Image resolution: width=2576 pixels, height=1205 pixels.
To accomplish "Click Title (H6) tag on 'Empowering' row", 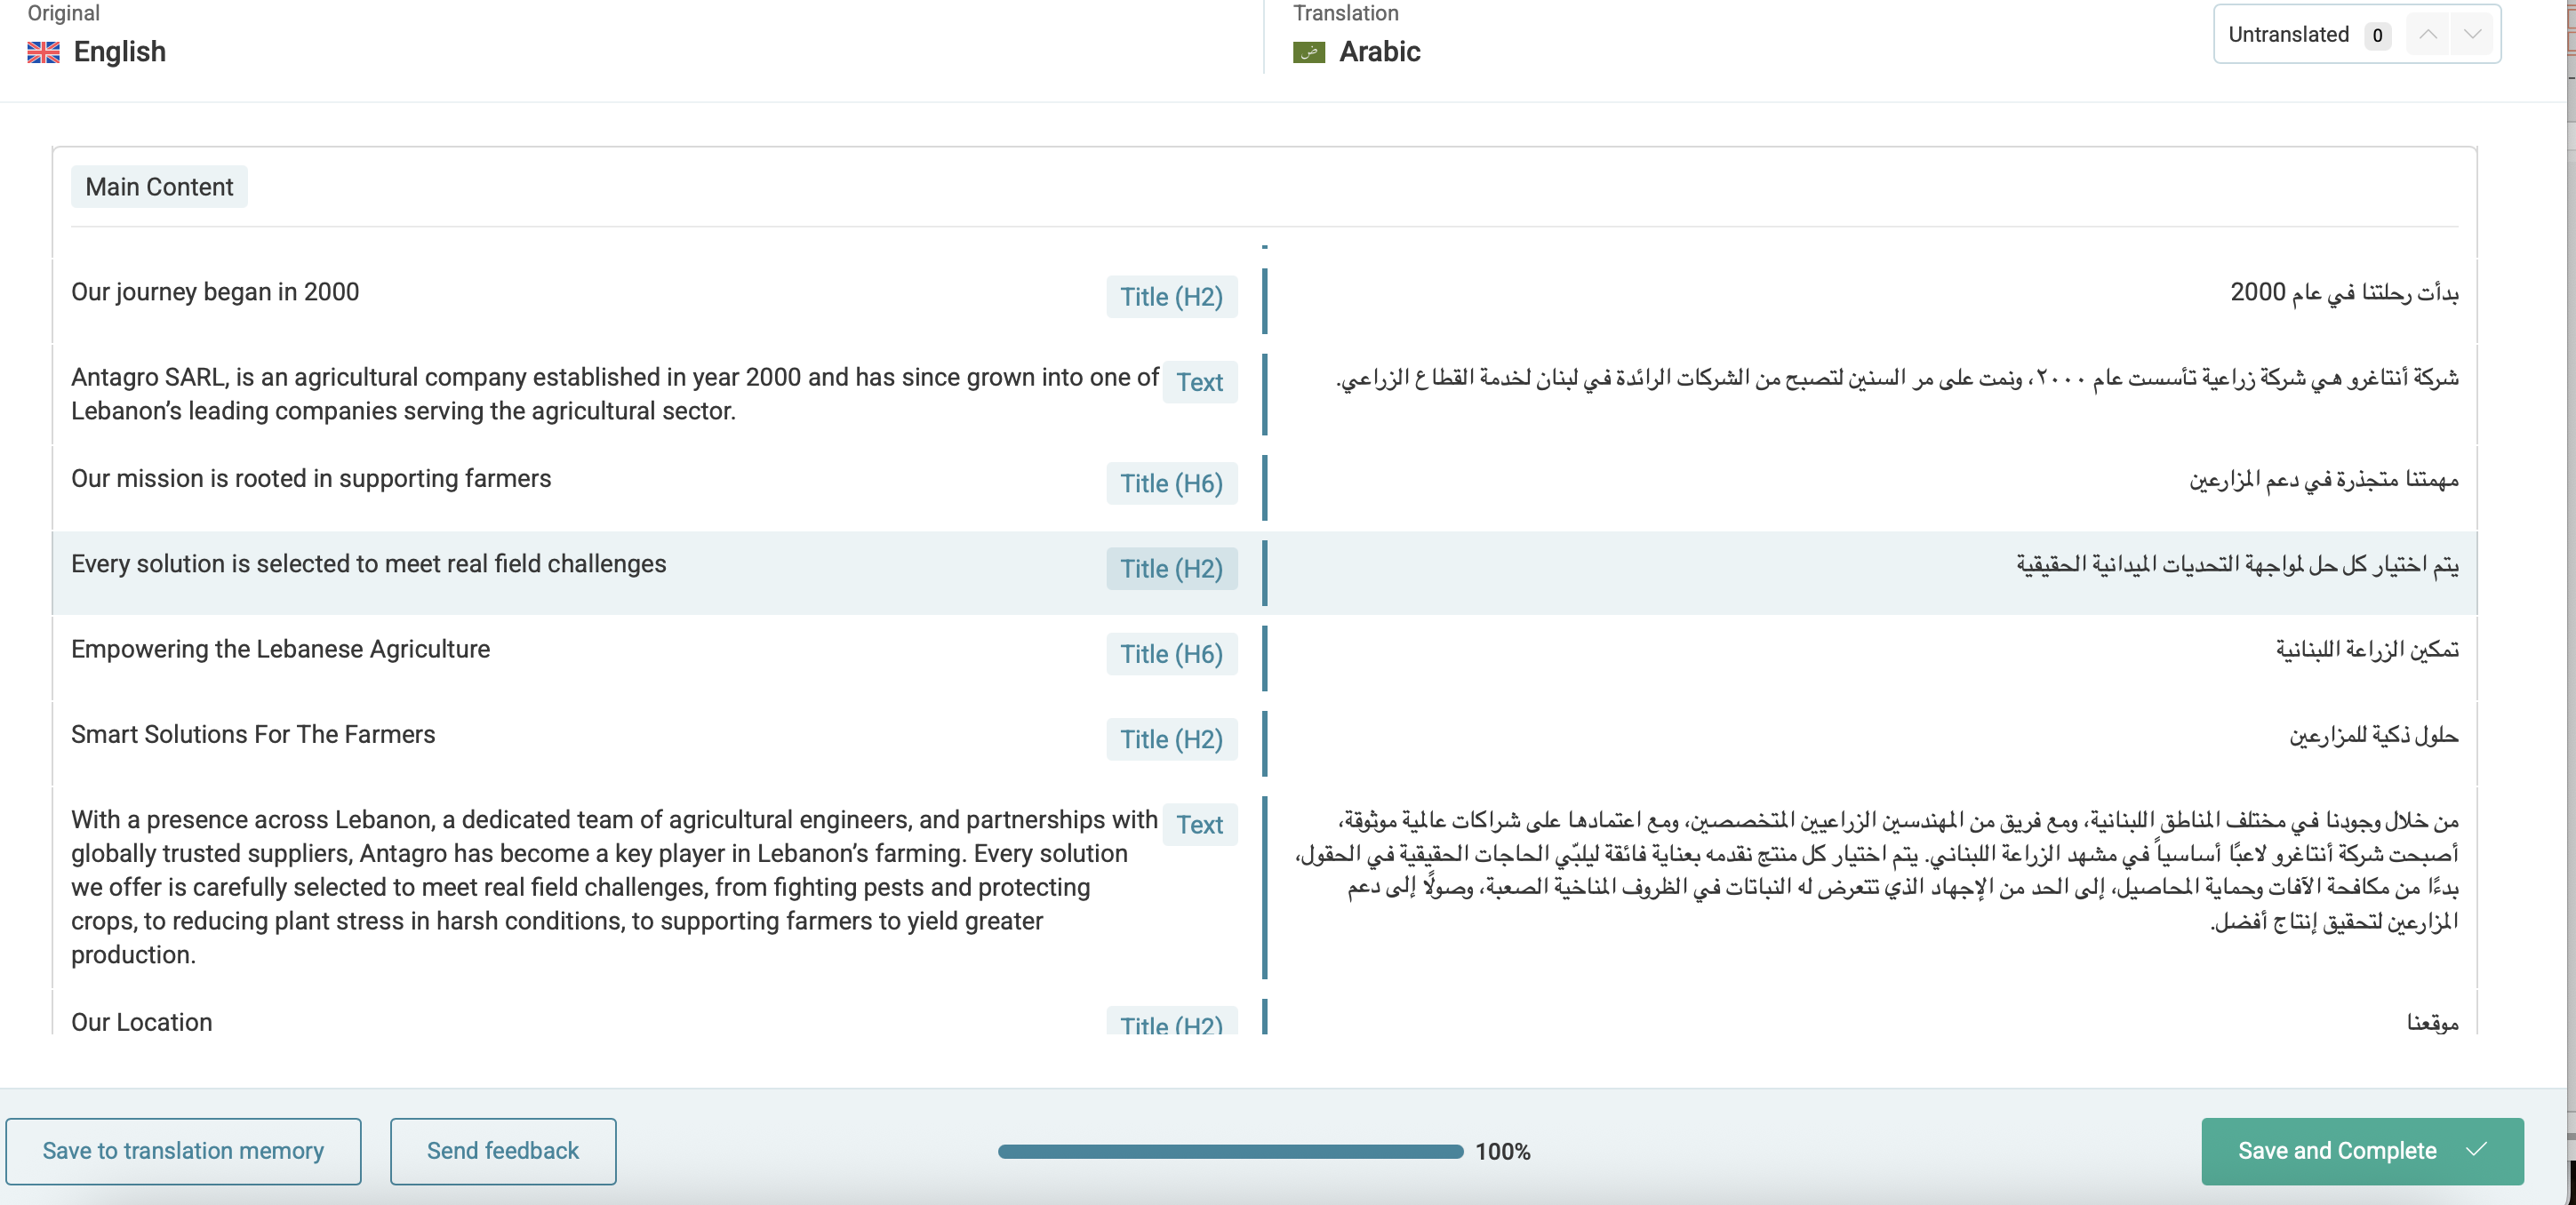I will point(1171,654).
